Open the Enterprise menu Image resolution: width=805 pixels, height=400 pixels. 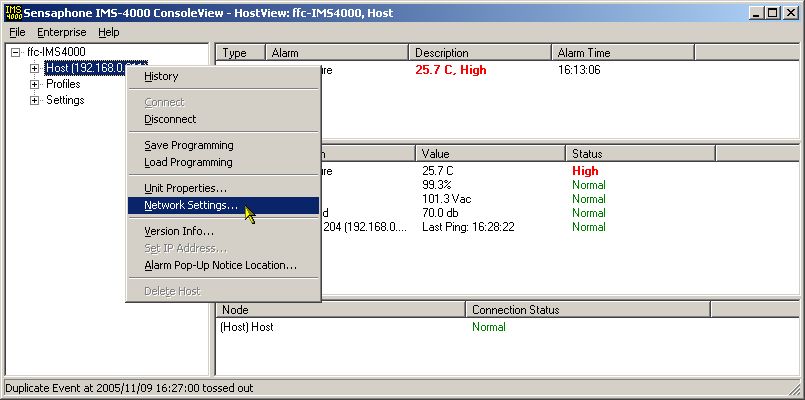pos(62,32)
